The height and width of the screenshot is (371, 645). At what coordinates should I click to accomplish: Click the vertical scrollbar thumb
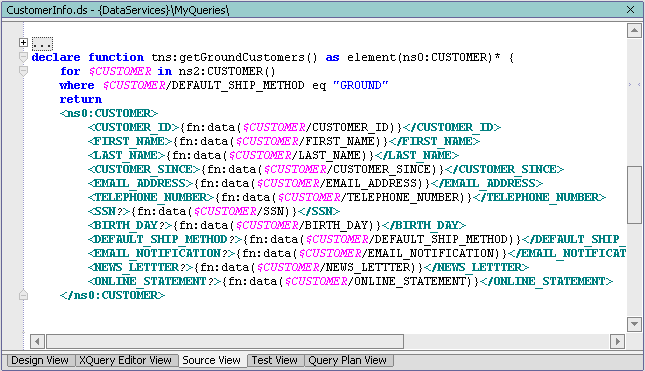click(634, 195)
